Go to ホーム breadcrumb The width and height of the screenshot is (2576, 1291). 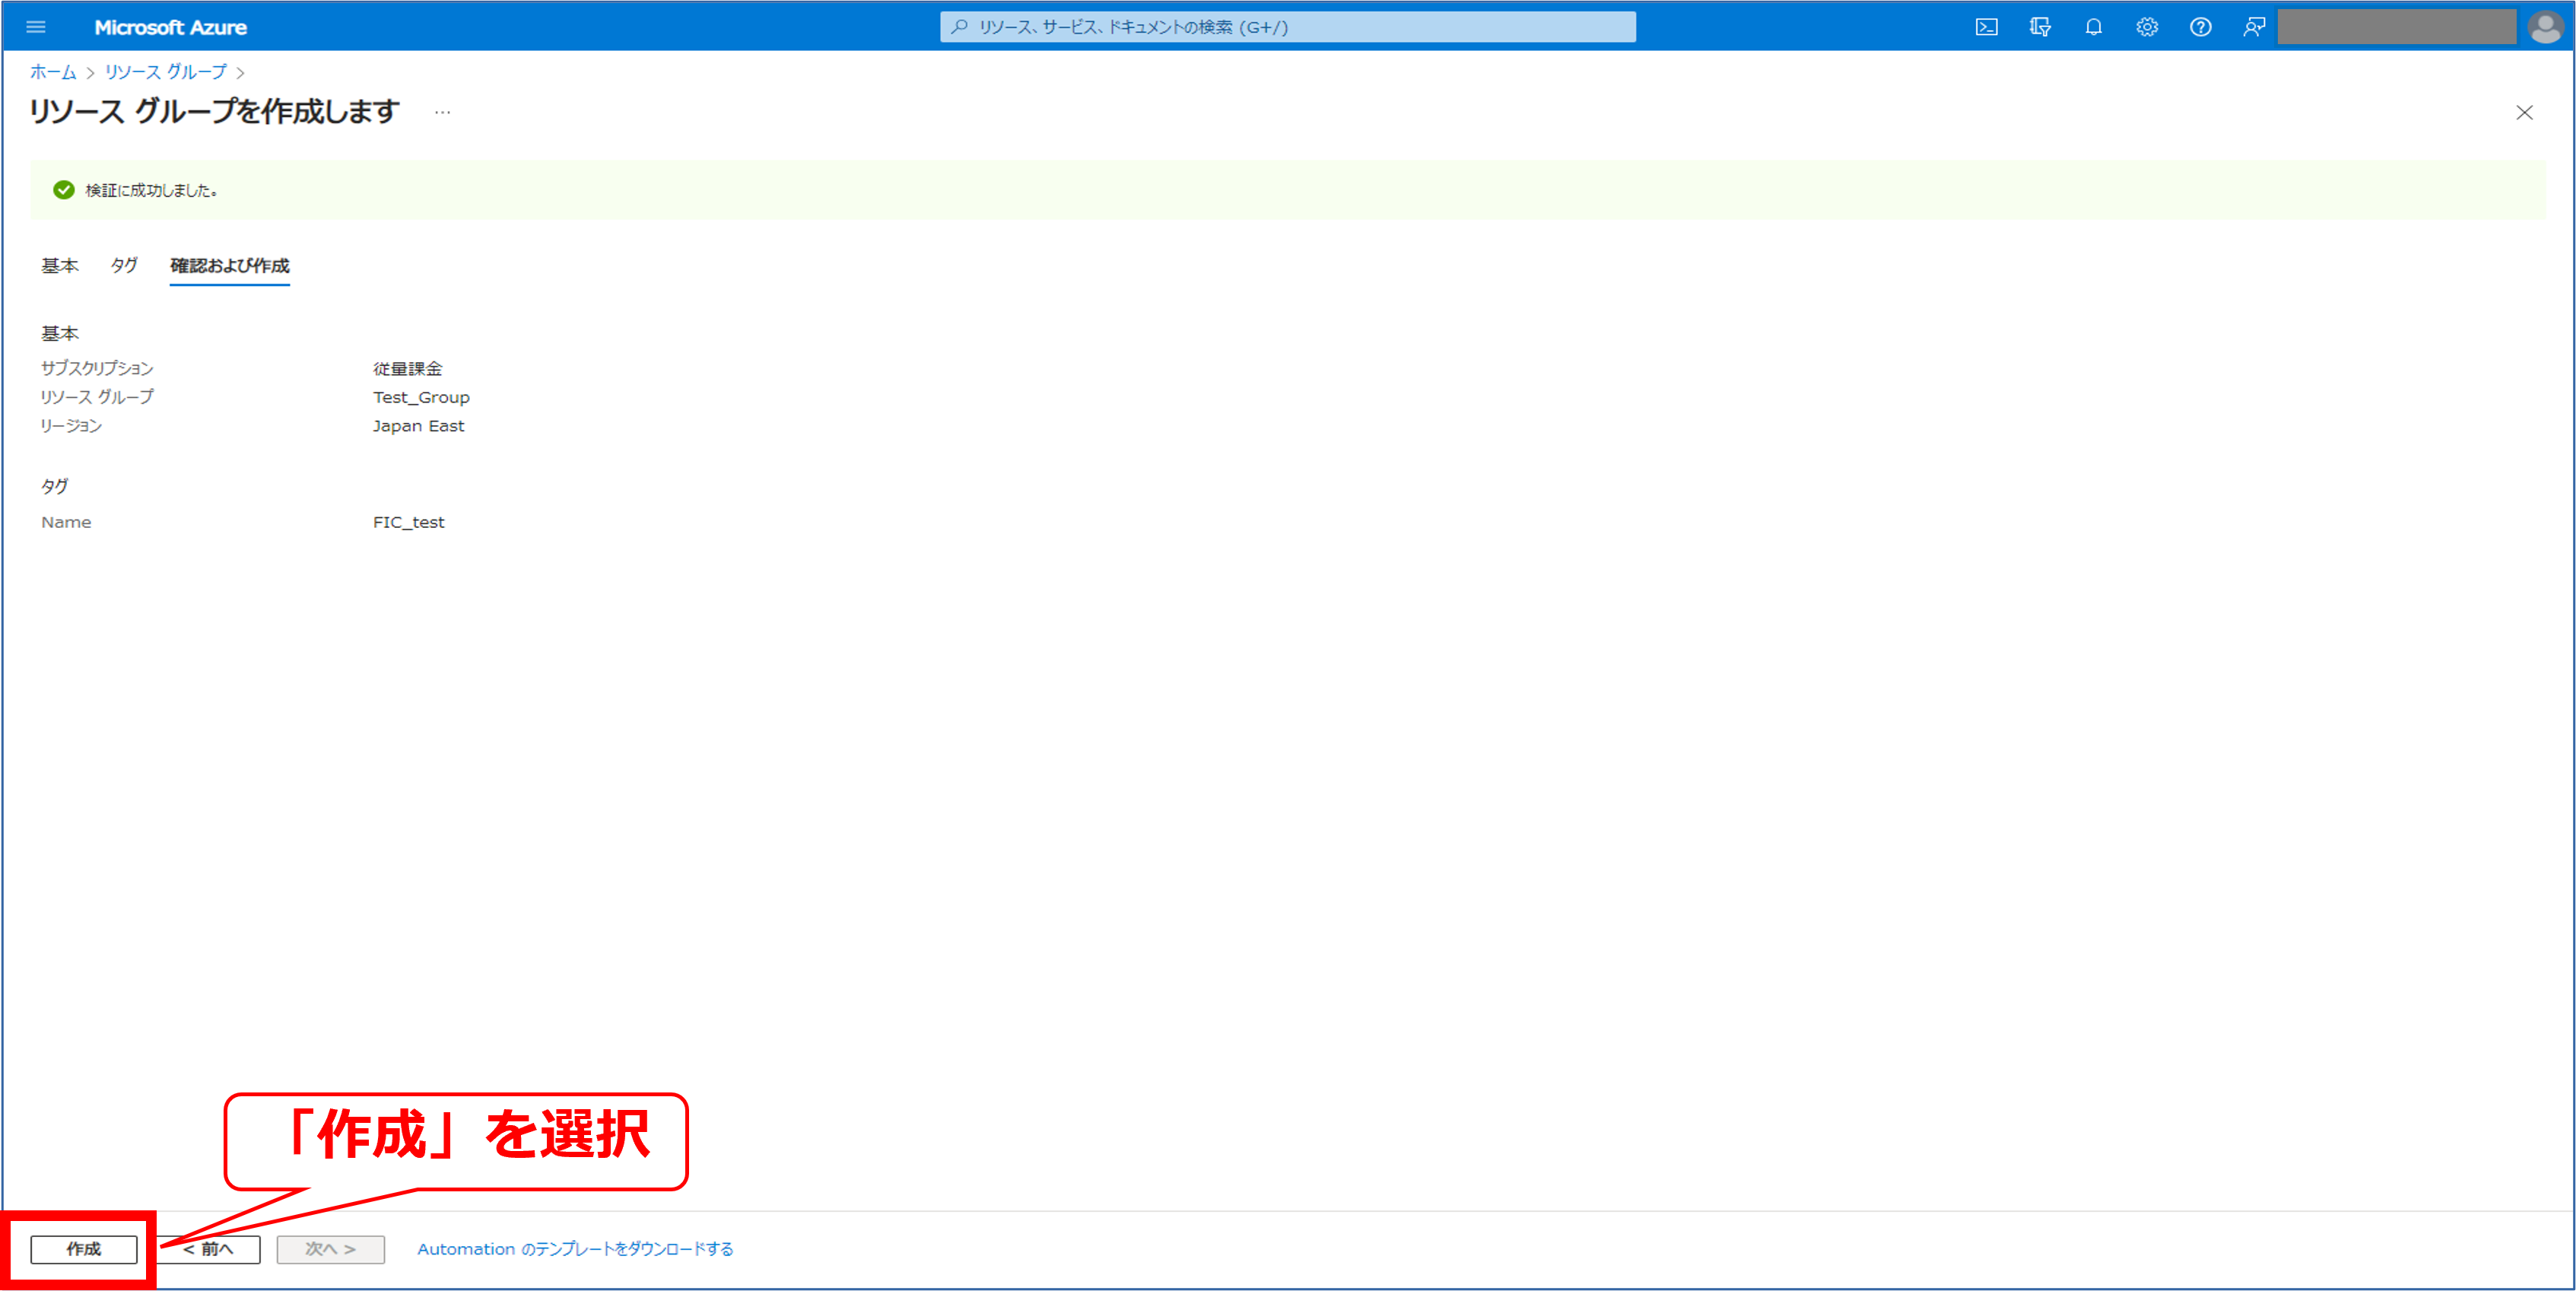[x=53, y=72]
